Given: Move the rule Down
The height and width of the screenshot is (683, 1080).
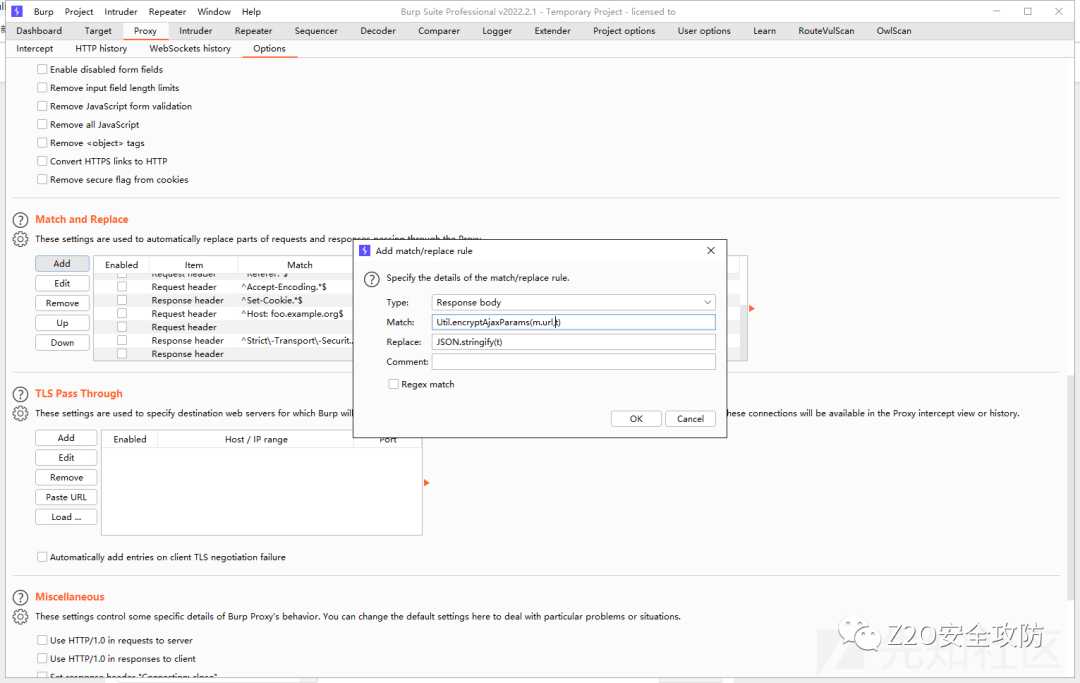Looking at the screenshot, I should tap(62, 343).
